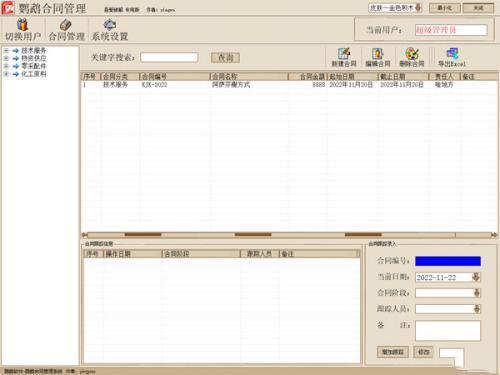
Task: Focus the 关键字搜索 input field
Action: pyautogui.click(x=169, y=57)
